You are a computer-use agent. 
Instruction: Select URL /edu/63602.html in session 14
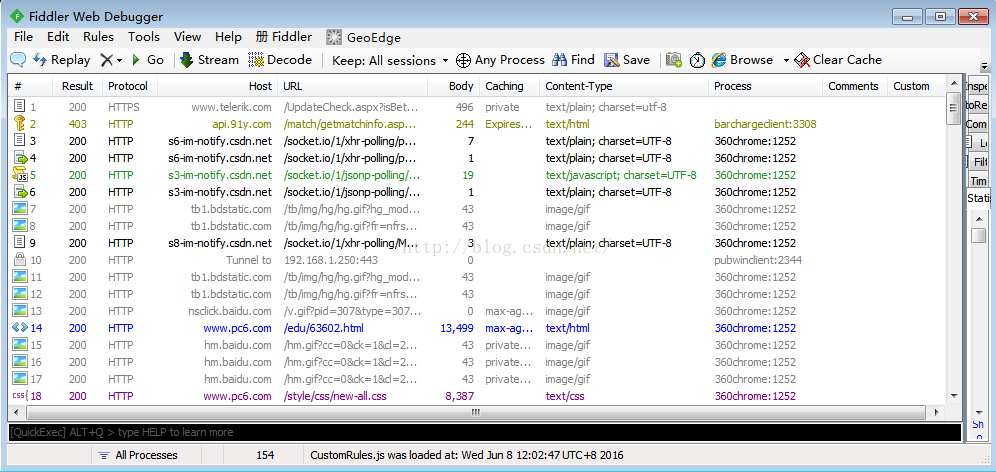[323, 328]
